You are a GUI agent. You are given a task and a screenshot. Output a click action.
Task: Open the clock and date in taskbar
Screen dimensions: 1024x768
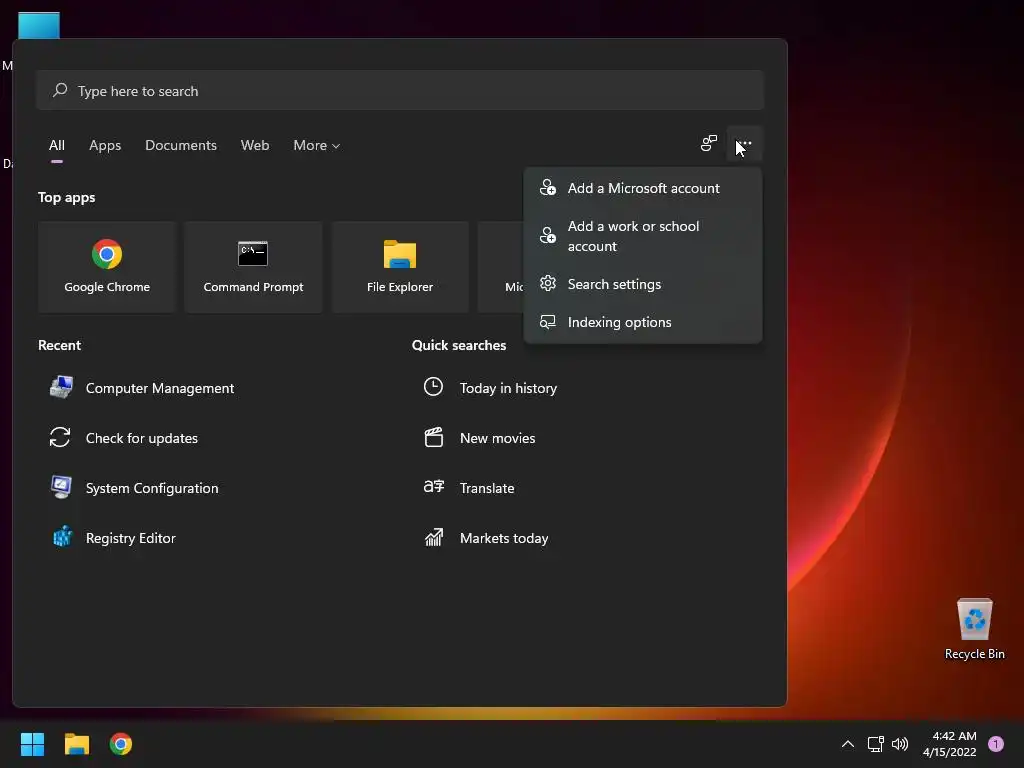[950, 744]
